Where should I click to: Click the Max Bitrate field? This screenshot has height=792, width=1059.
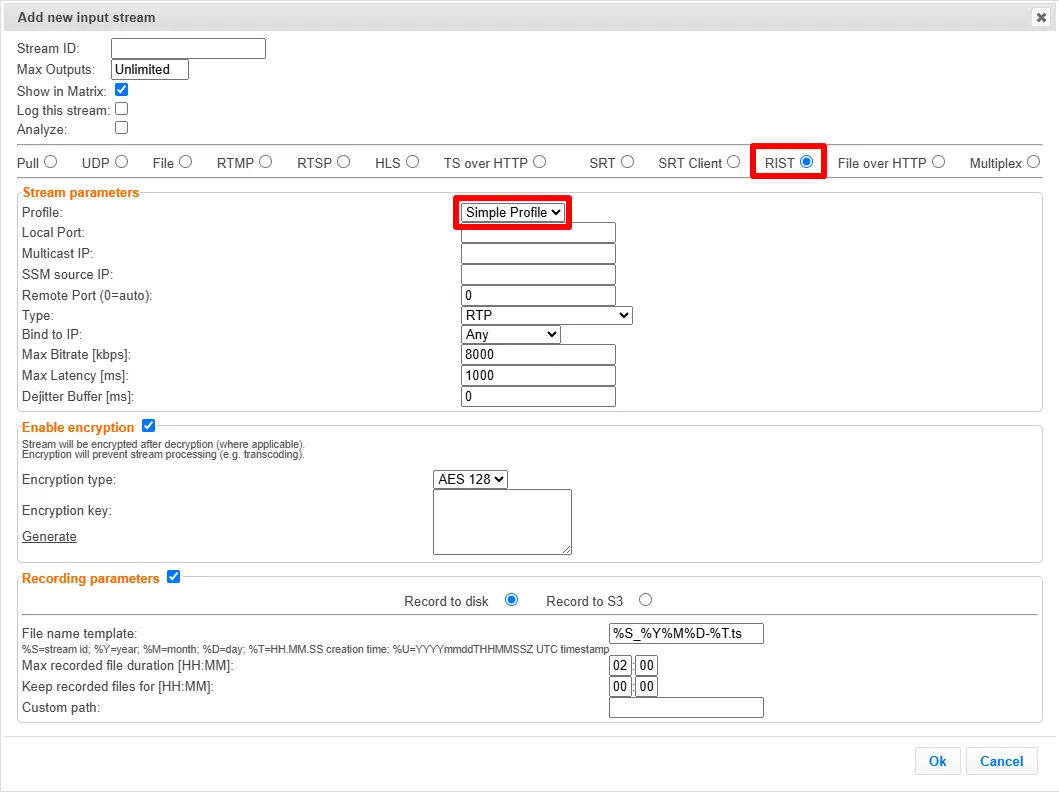click(x=538, y=354)
